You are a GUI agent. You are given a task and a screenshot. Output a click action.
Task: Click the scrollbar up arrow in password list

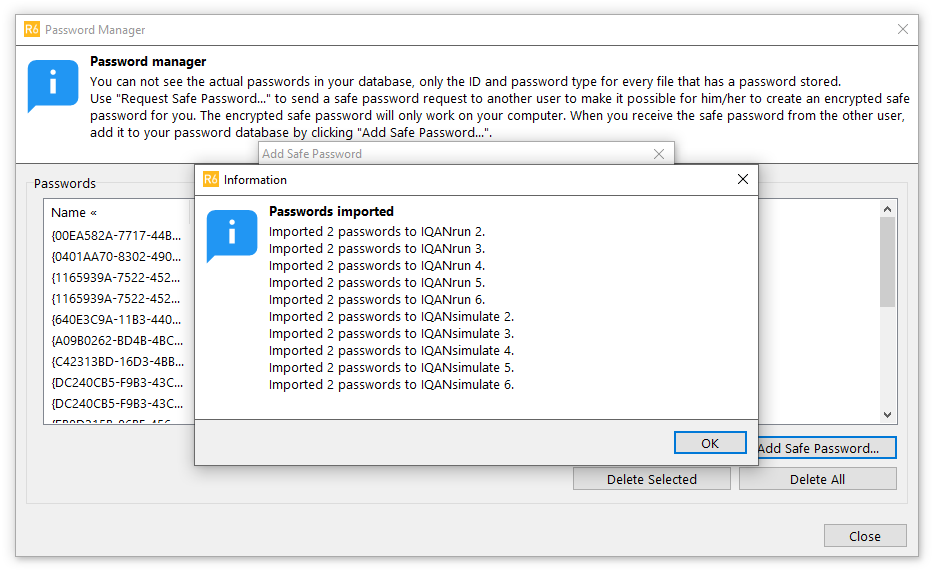pyautogui.click(x=887, y=209)
